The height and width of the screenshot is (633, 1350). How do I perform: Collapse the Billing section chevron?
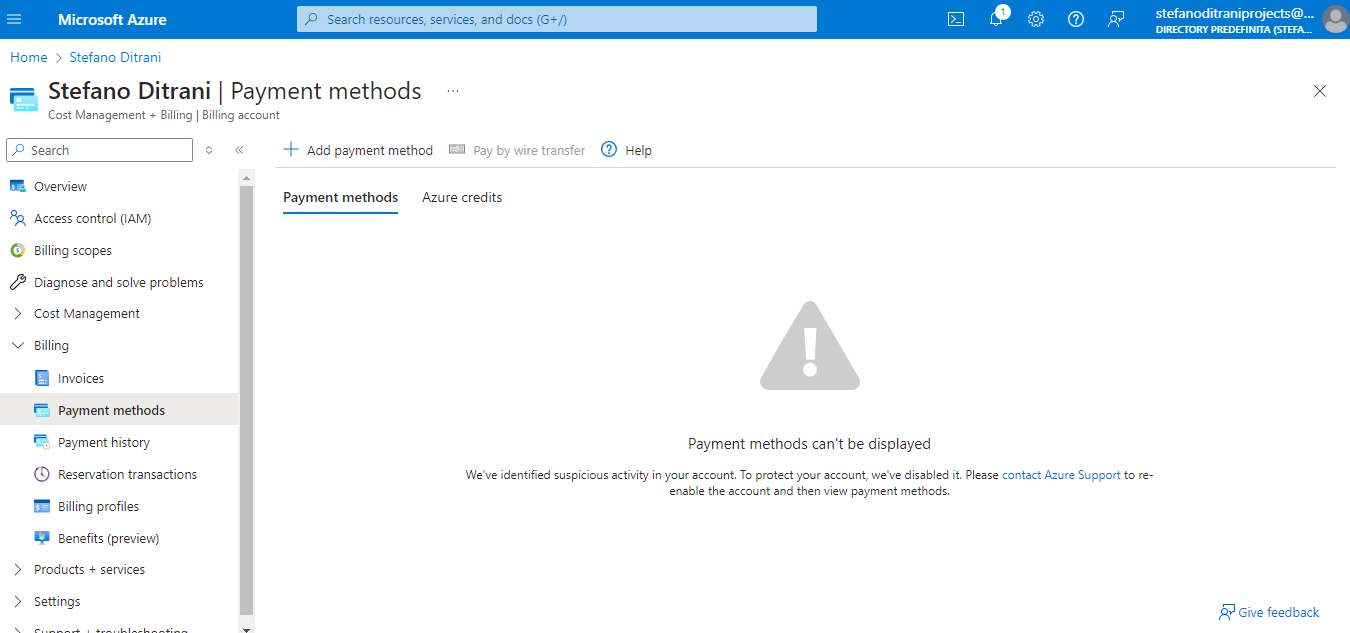pos(17,345)
